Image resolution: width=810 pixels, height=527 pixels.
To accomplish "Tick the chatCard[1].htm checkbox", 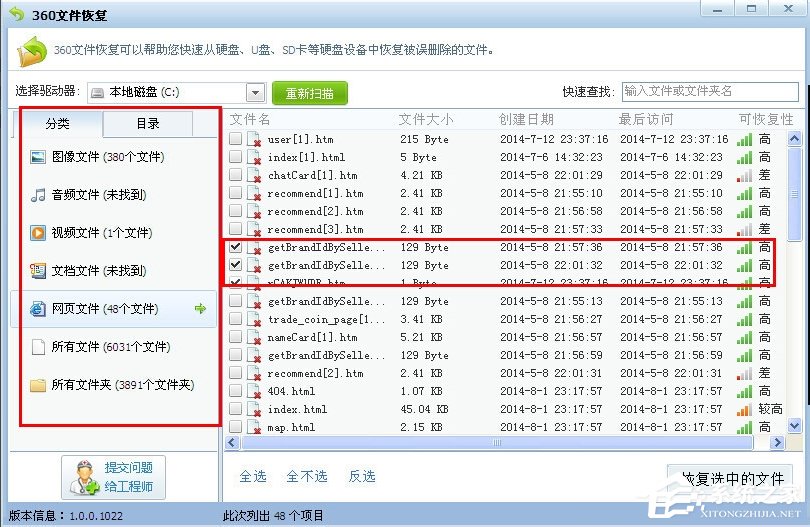I will click(x=235, y=175).
